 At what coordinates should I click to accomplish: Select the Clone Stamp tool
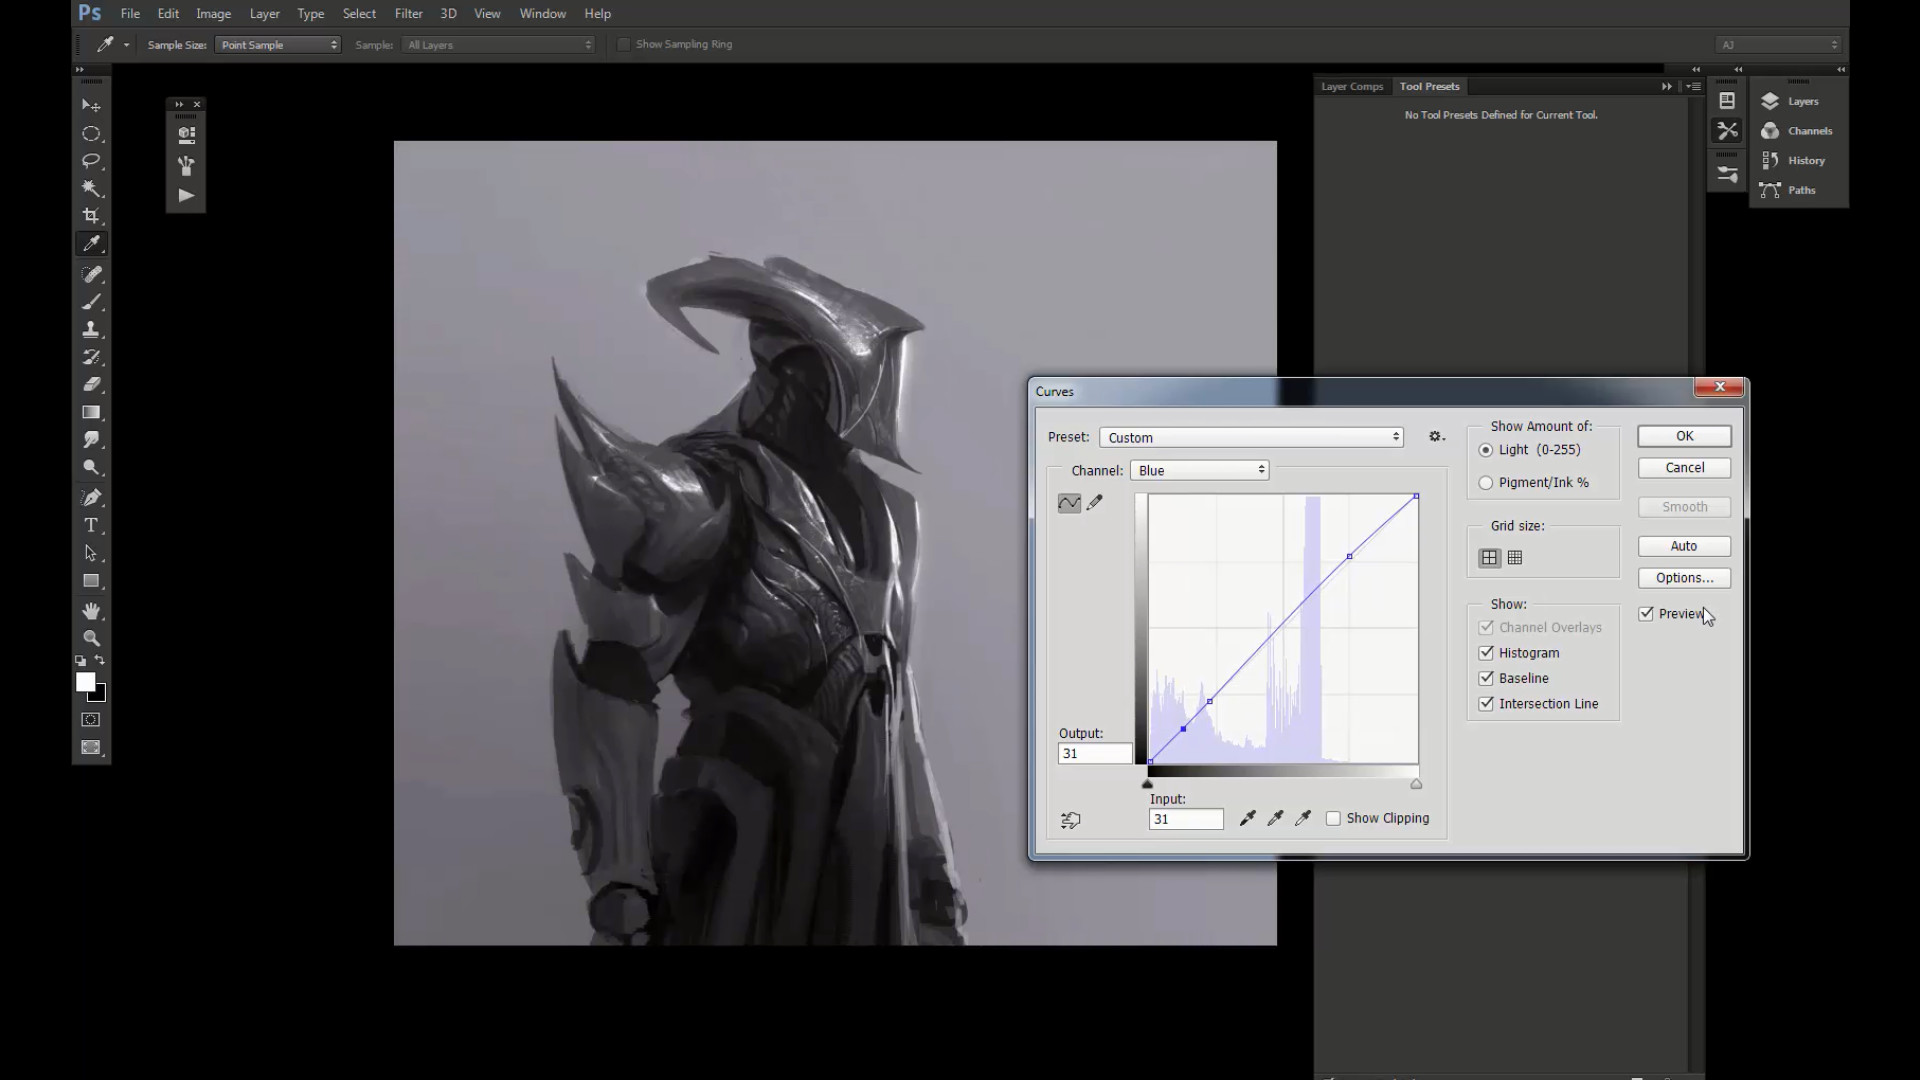[x=91, y=329]
